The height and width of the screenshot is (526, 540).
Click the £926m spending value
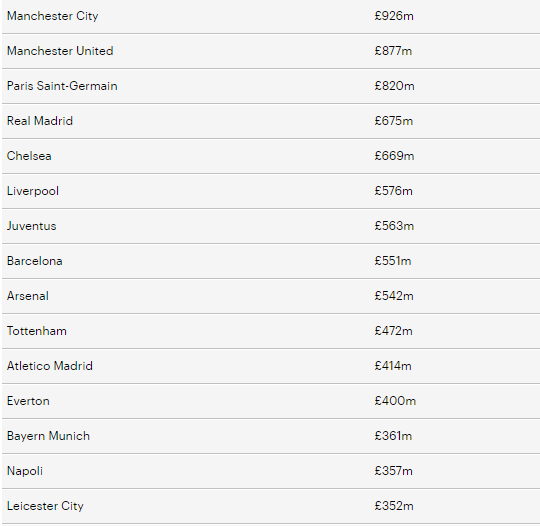394,16
